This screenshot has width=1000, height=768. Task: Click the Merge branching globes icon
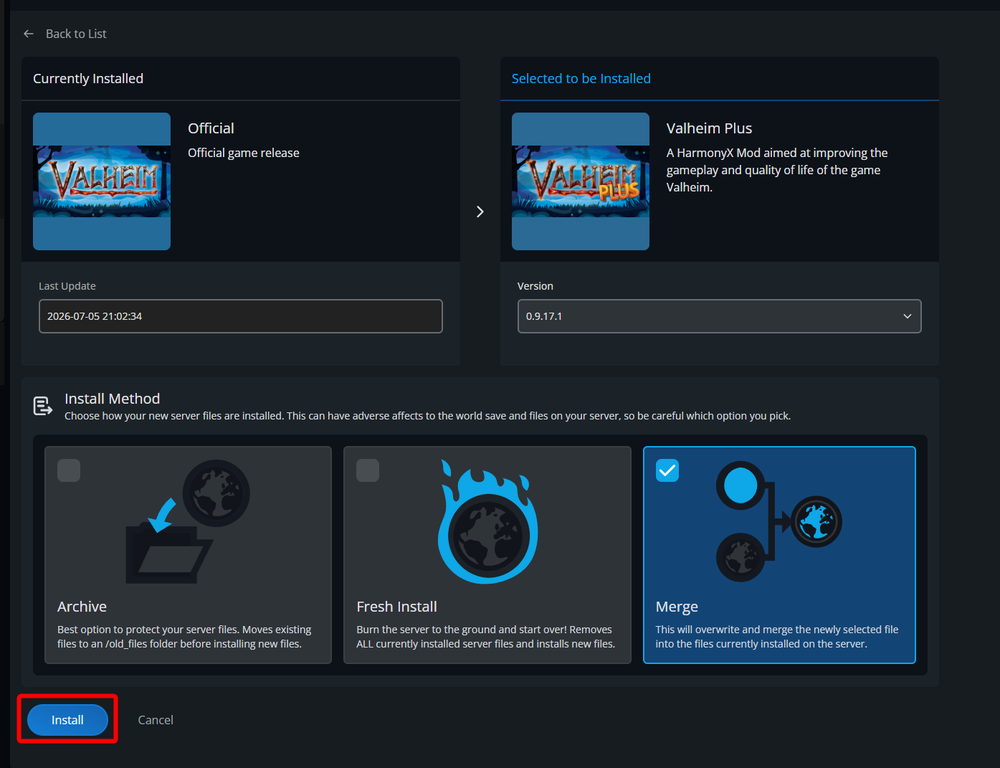coord(779,522)
